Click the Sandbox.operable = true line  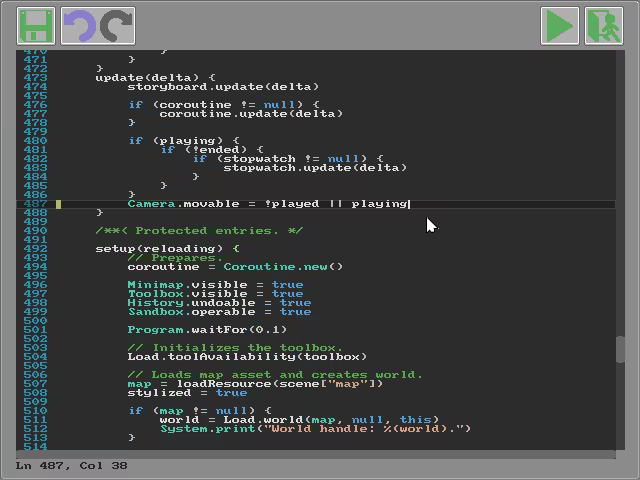219,312
